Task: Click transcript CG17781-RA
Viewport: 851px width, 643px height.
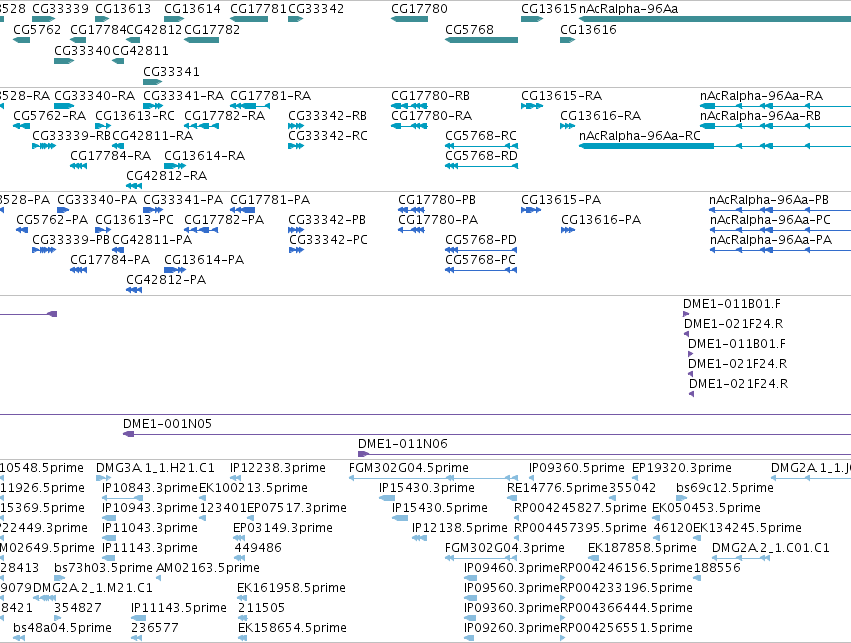Action: [x=270, y=96]
